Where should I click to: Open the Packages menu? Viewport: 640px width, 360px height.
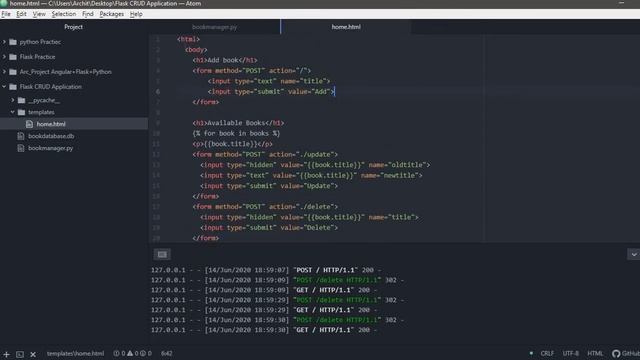111,14
